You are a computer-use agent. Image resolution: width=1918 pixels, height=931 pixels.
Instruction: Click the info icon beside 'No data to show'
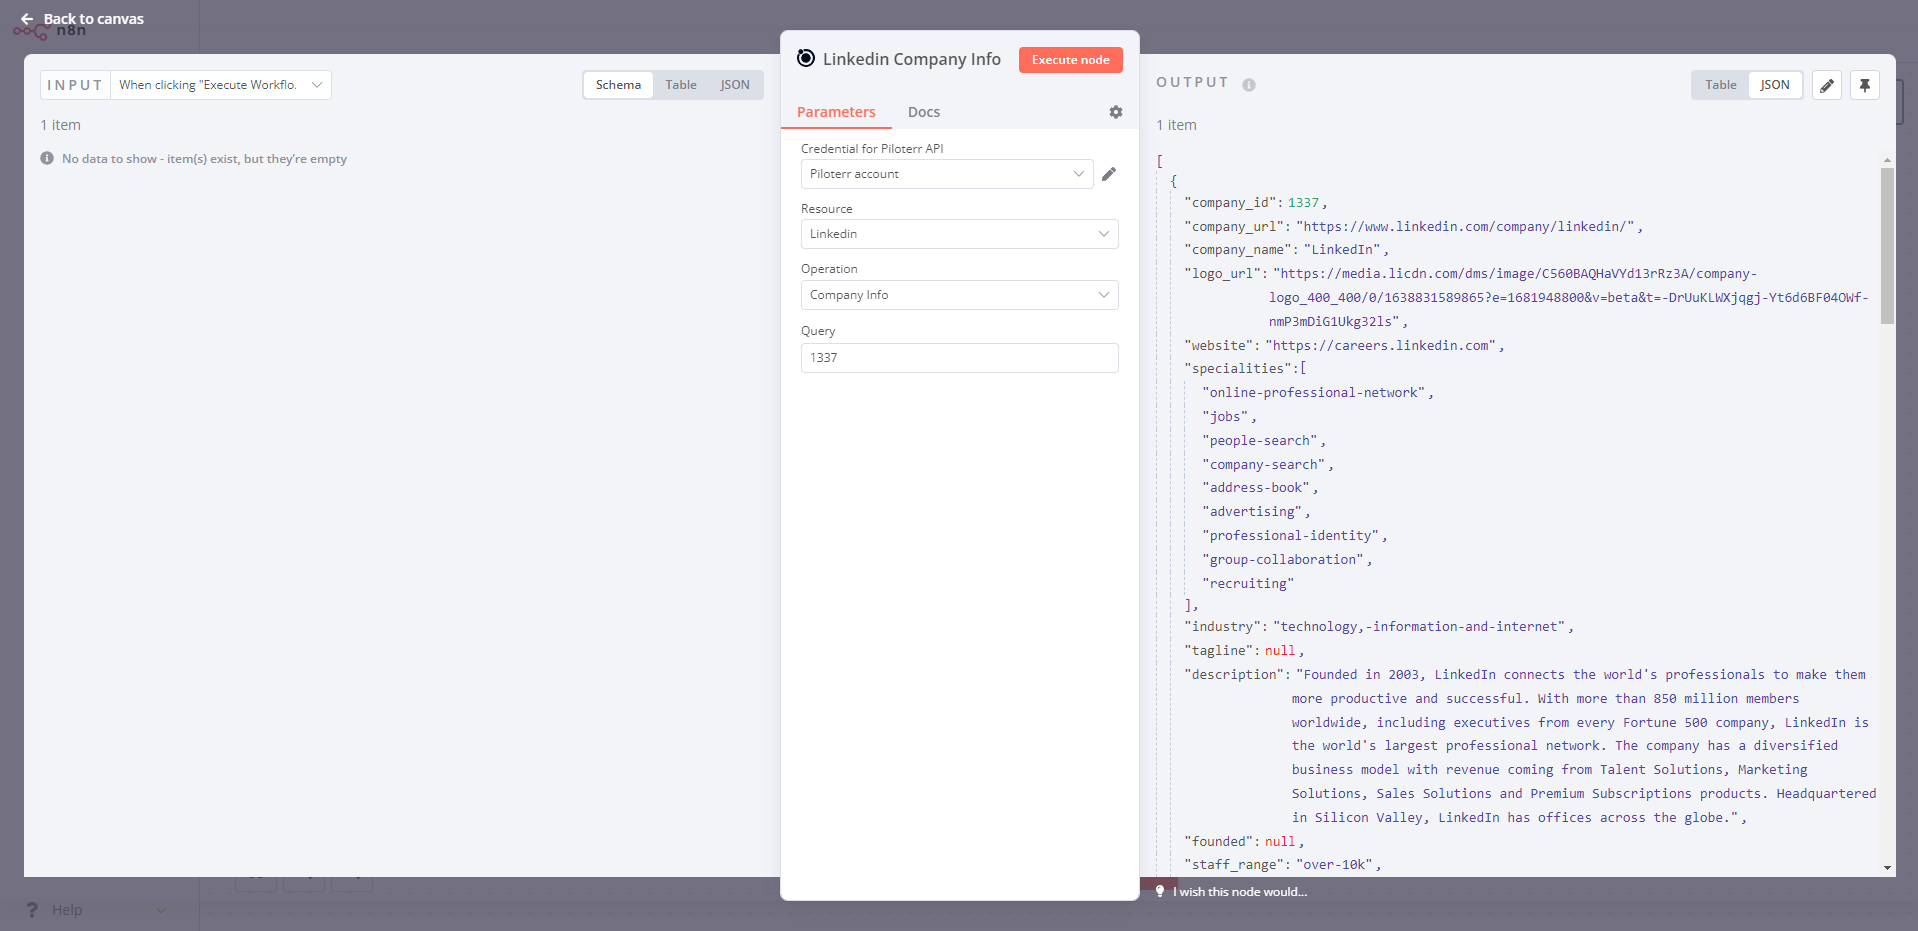pos(47,158)
